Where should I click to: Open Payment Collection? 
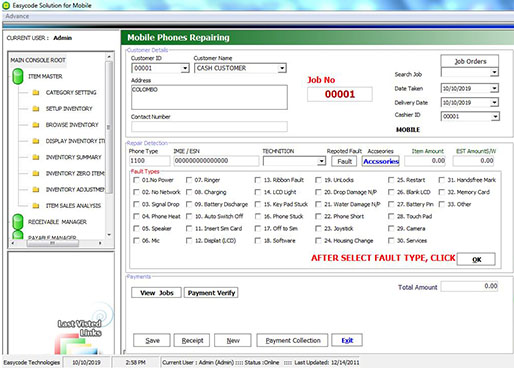pos(292,340)
